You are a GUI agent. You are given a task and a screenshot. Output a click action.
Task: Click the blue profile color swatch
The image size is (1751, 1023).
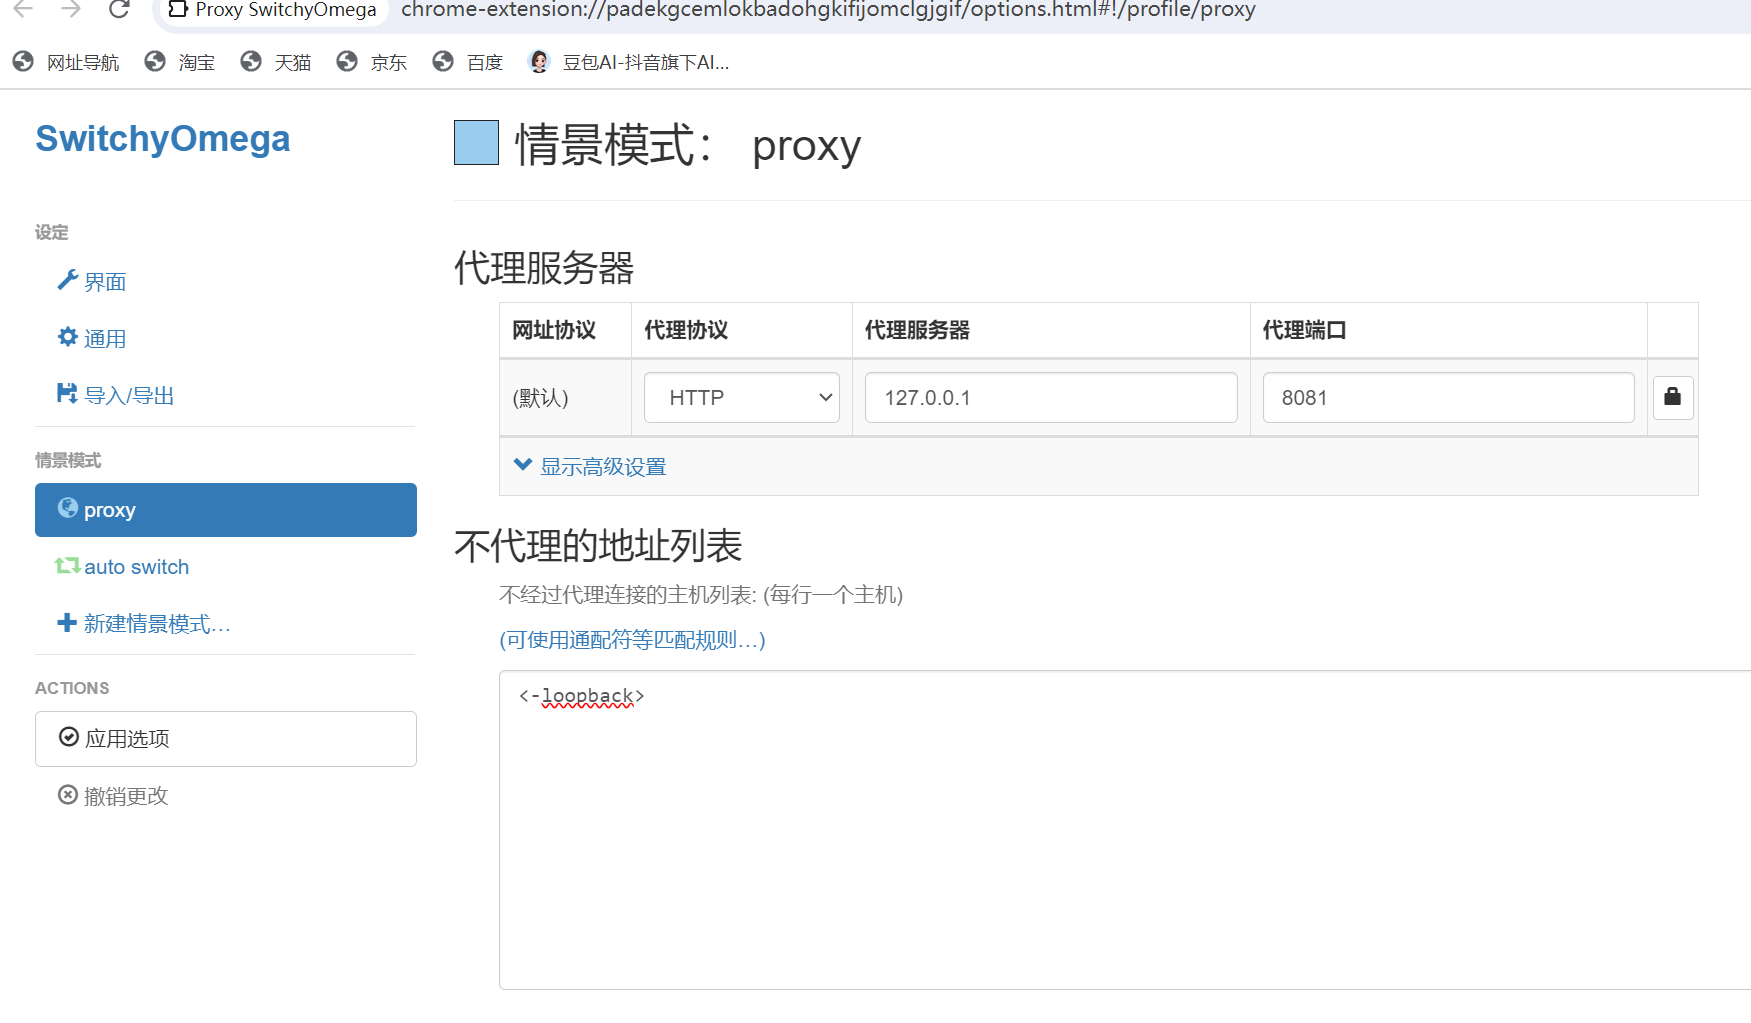tap(476, 142)
